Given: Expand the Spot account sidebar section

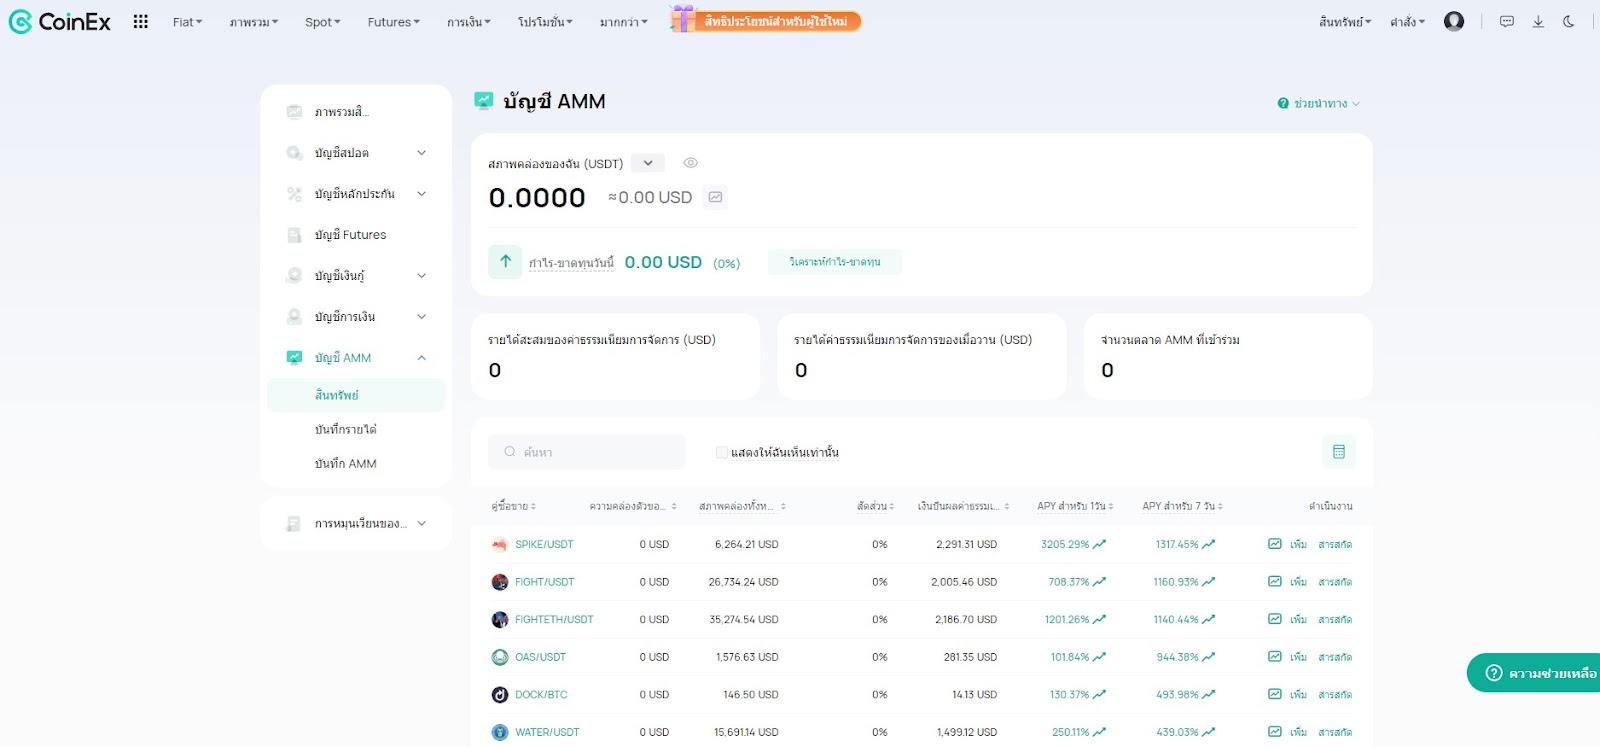Looking at the screenshot, I should point(421,153).
